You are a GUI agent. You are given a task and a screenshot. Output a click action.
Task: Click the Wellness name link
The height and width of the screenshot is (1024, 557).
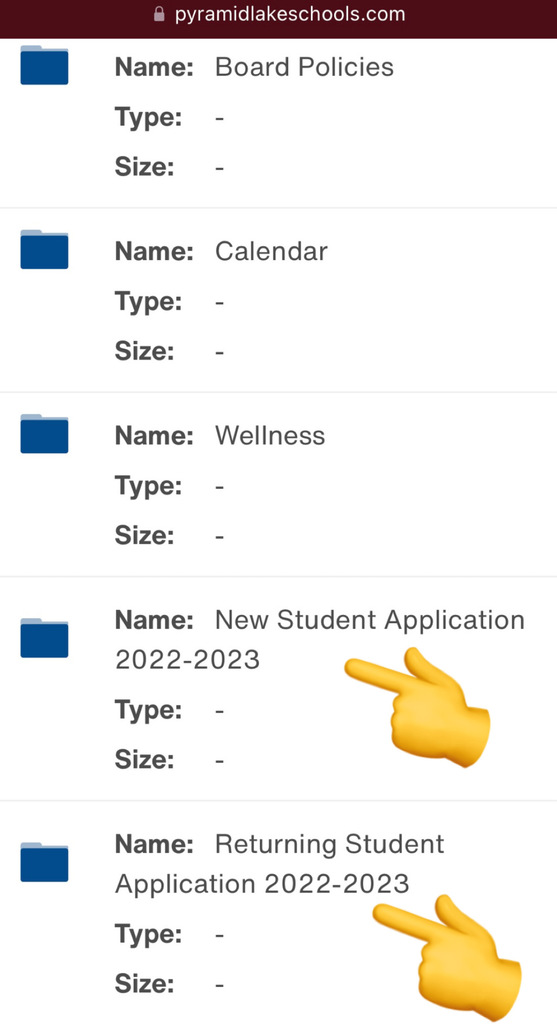point(270,436)
